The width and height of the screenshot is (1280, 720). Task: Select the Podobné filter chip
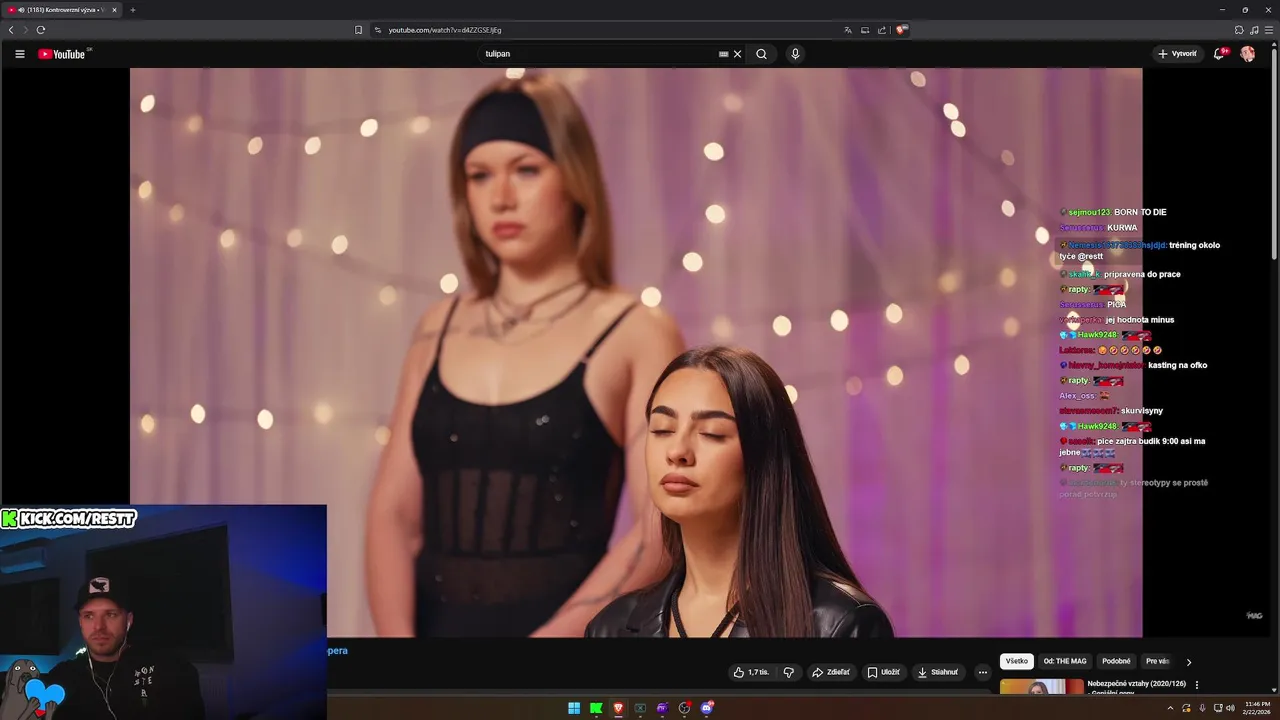(1116, 661)
